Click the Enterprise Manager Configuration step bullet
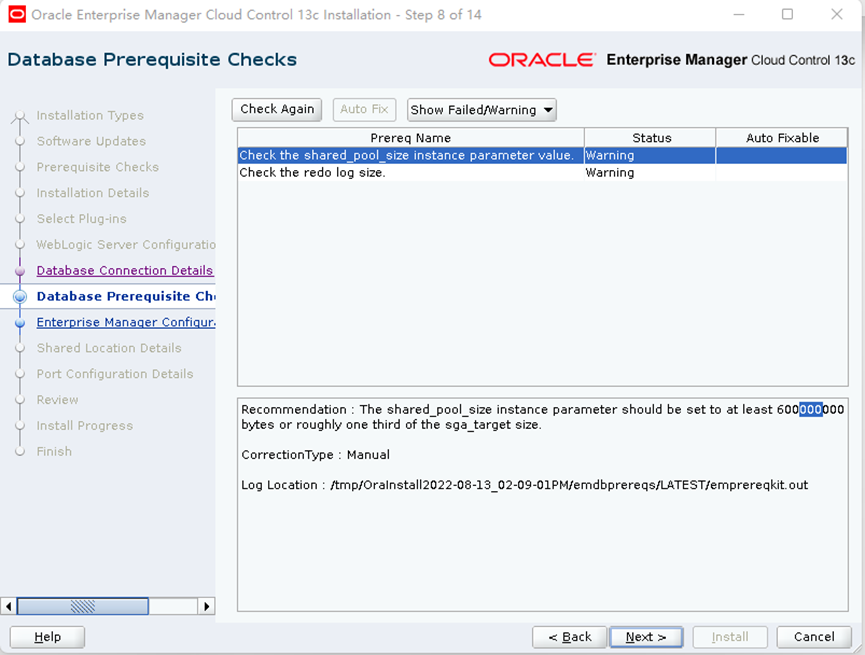 pos(20,323)
